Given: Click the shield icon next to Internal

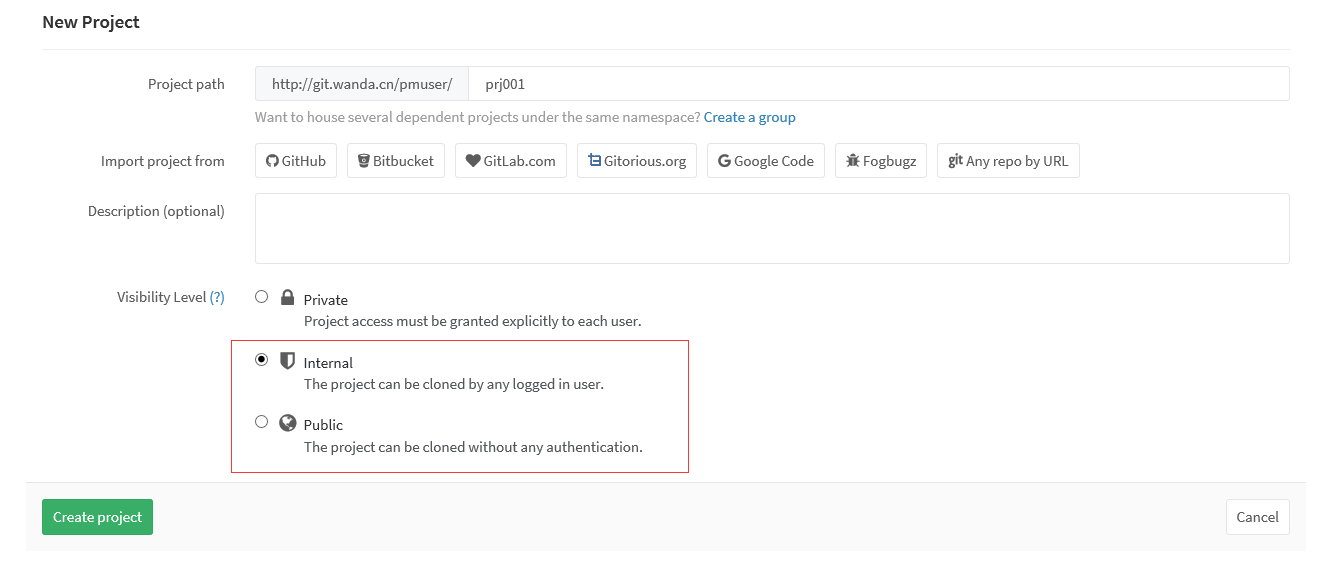Looking at the screenshot, I should pos(287,359).
